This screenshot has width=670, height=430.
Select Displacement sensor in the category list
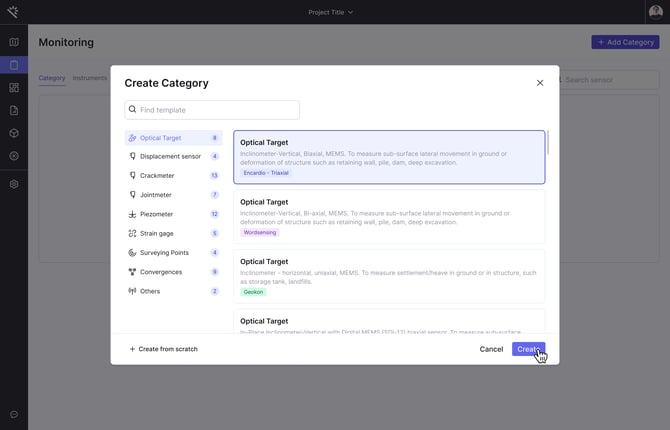tap(173, 156)
